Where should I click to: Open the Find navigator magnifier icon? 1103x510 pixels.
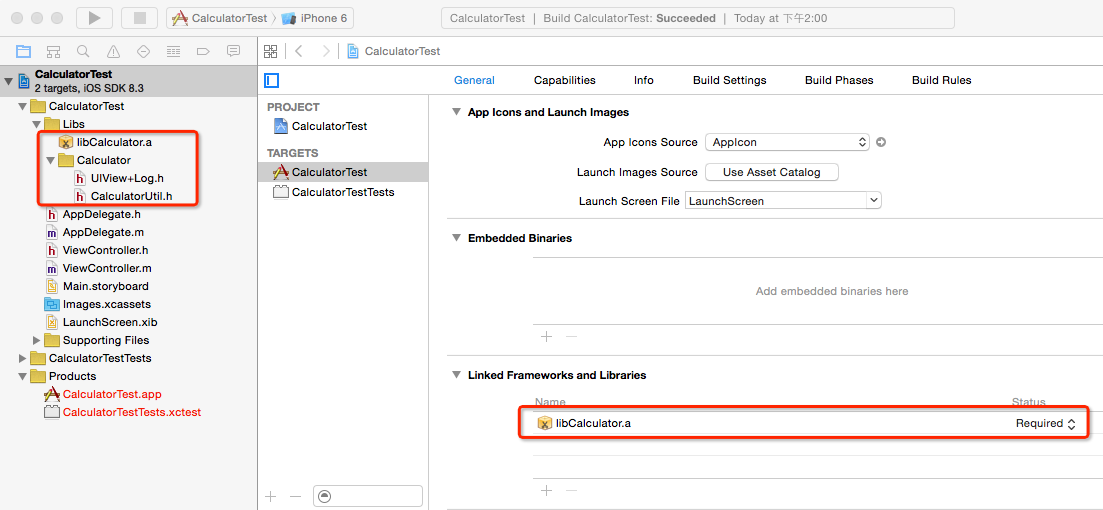pos(83,51)
